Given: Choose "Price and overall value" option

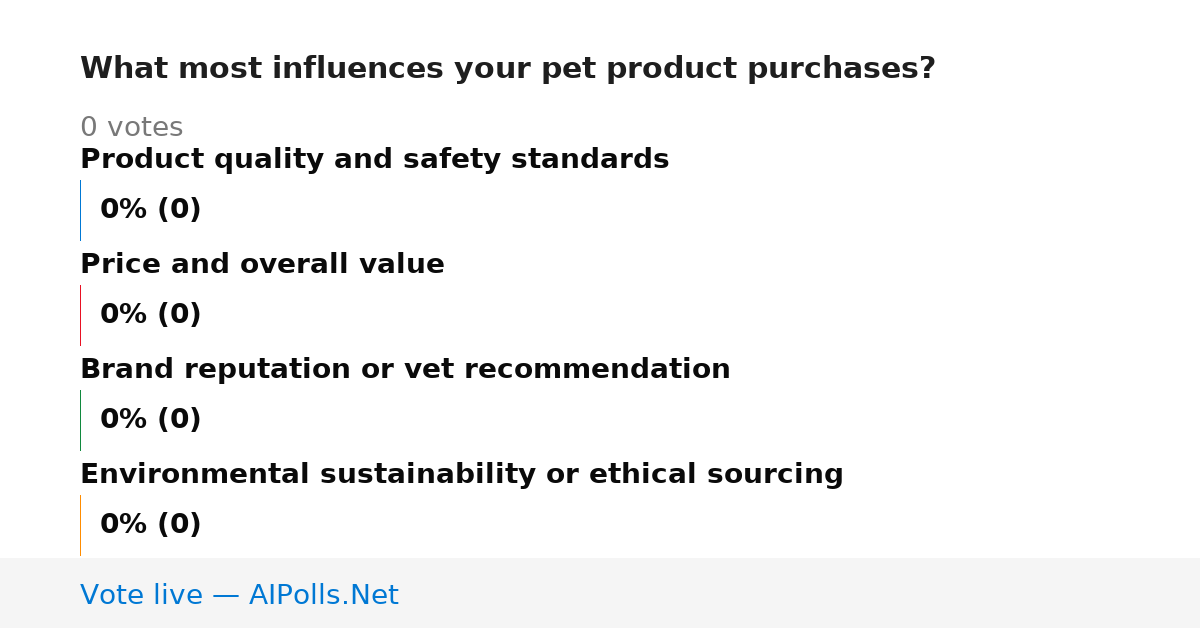Looking at the screenshot, I should (x=262, y=265).
